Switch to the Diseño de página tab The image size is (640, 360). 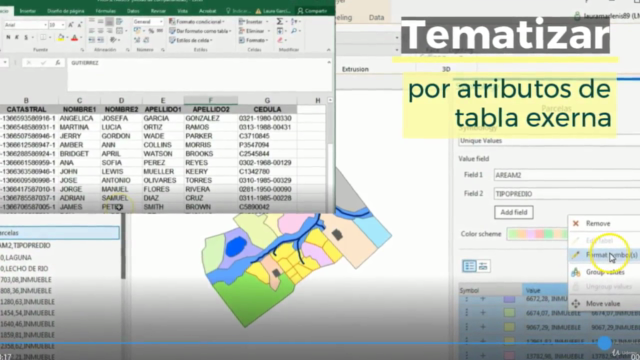(66, 11)
